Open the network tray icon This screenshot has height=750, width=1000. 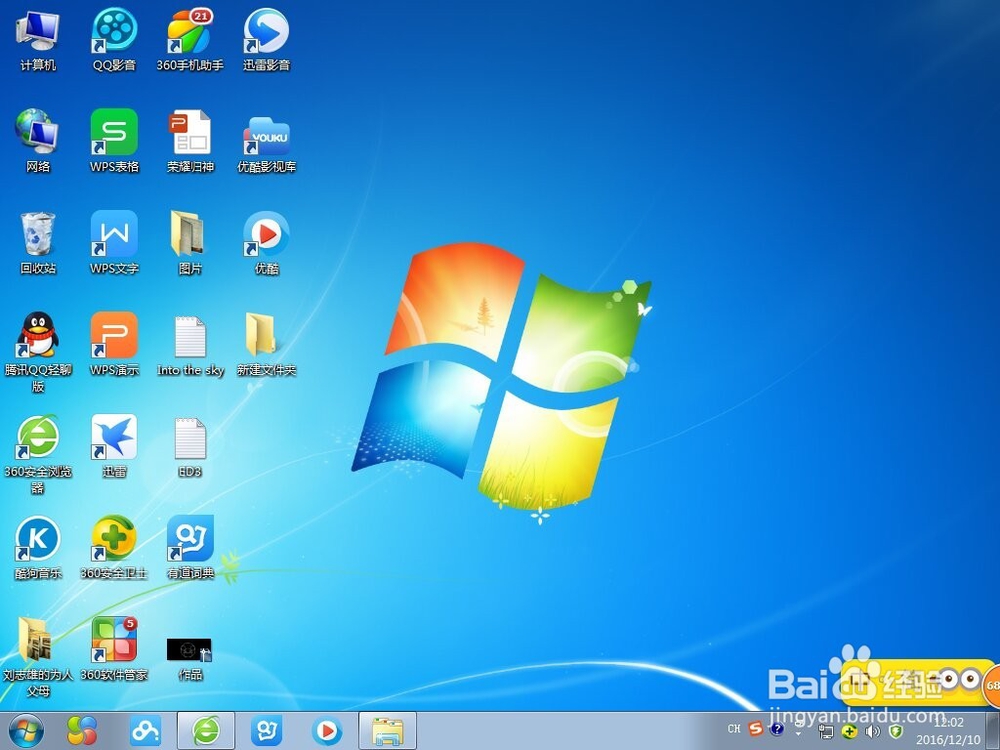point(826,732)
